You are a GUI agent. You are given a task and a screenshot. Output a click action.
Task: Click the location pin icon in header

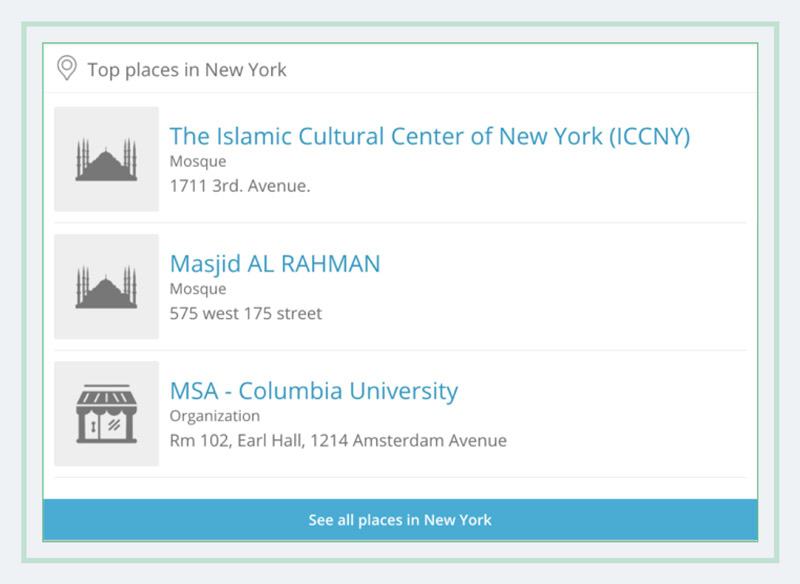[x=67, y=68]
